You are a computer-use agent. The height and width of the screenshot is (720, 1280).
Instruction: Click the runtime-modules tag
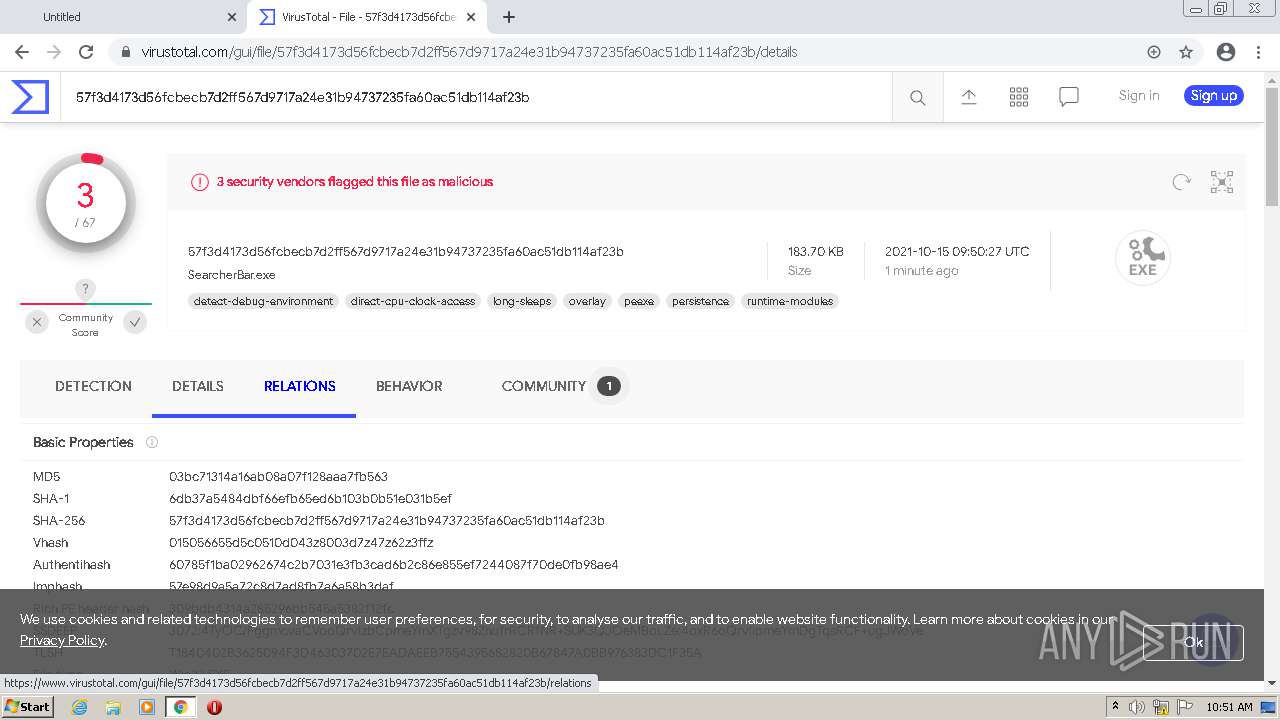click(790, 301)
